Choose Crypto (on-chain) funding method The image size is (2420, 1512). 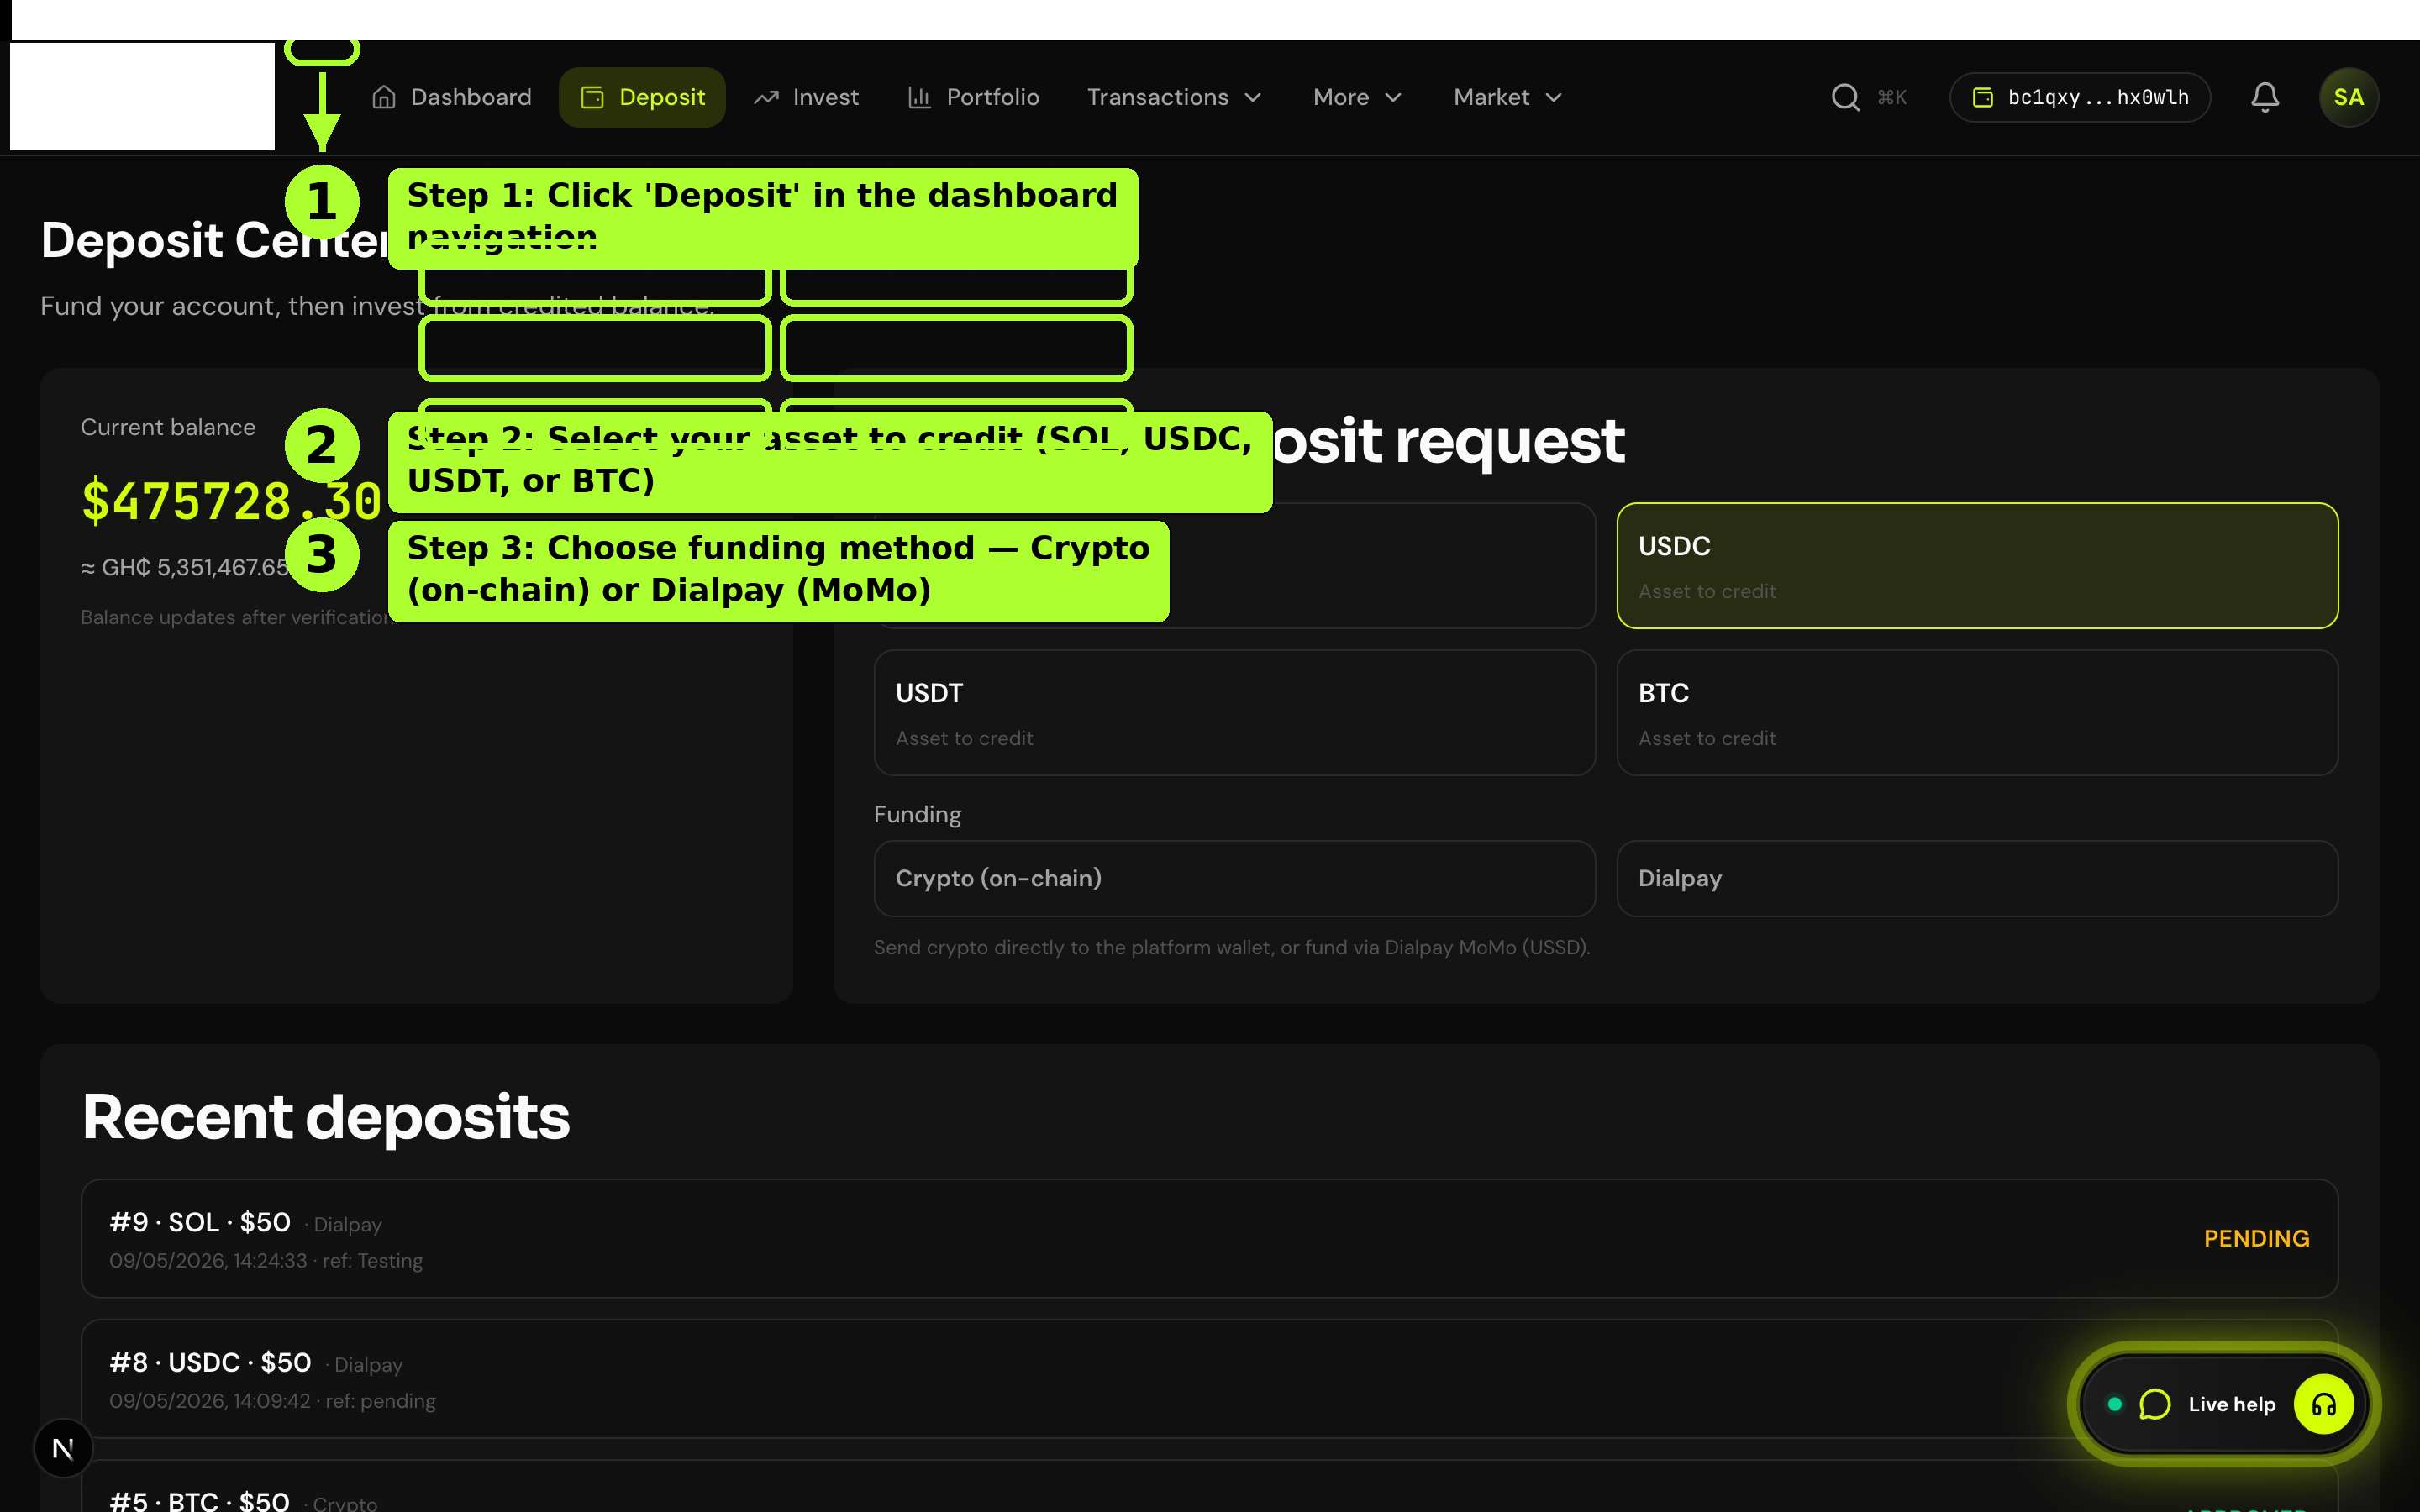tap(1234, 878)
